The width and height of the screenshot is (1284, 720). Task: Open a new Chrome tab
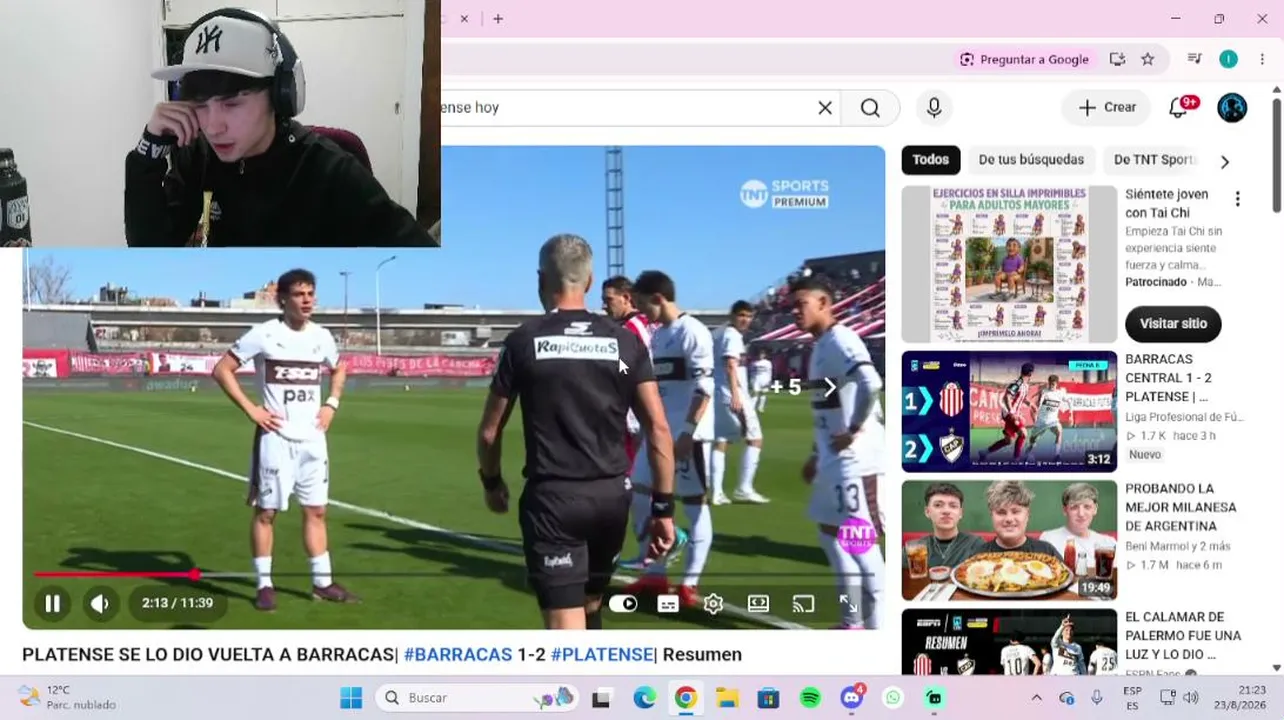(x=498, y=18)
